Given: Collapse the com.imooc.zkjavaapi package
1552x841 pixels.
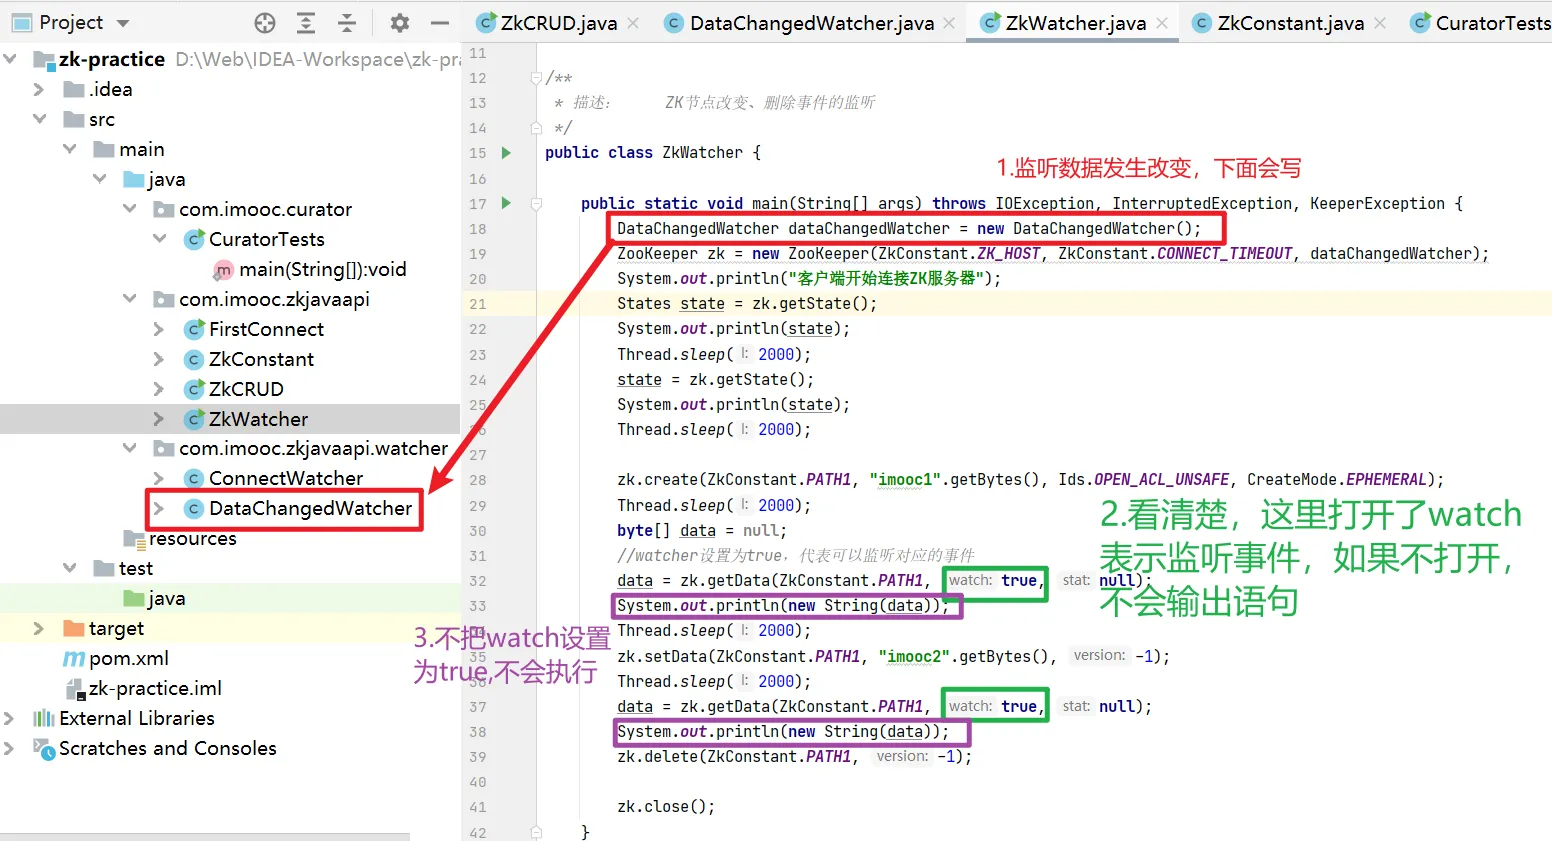Looking at the screenshot, I should 129,299.
